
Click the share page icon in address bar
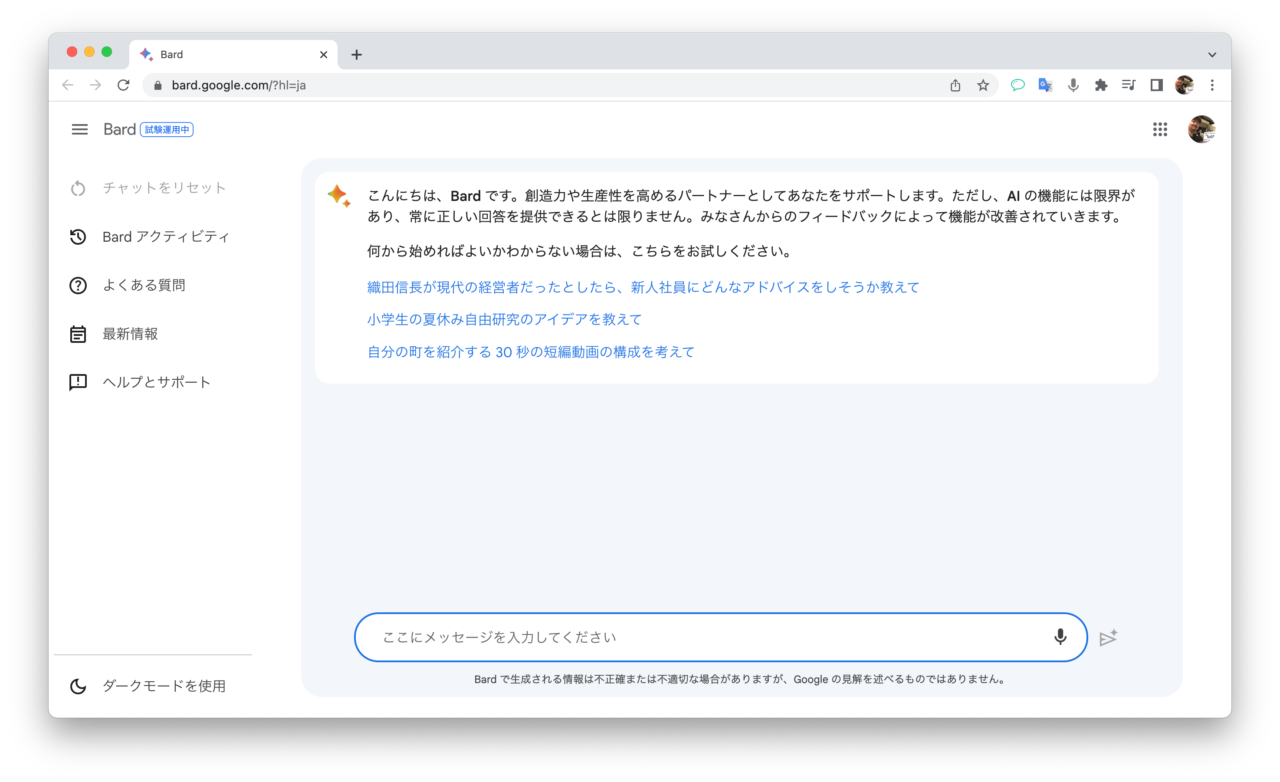point(955,85)
